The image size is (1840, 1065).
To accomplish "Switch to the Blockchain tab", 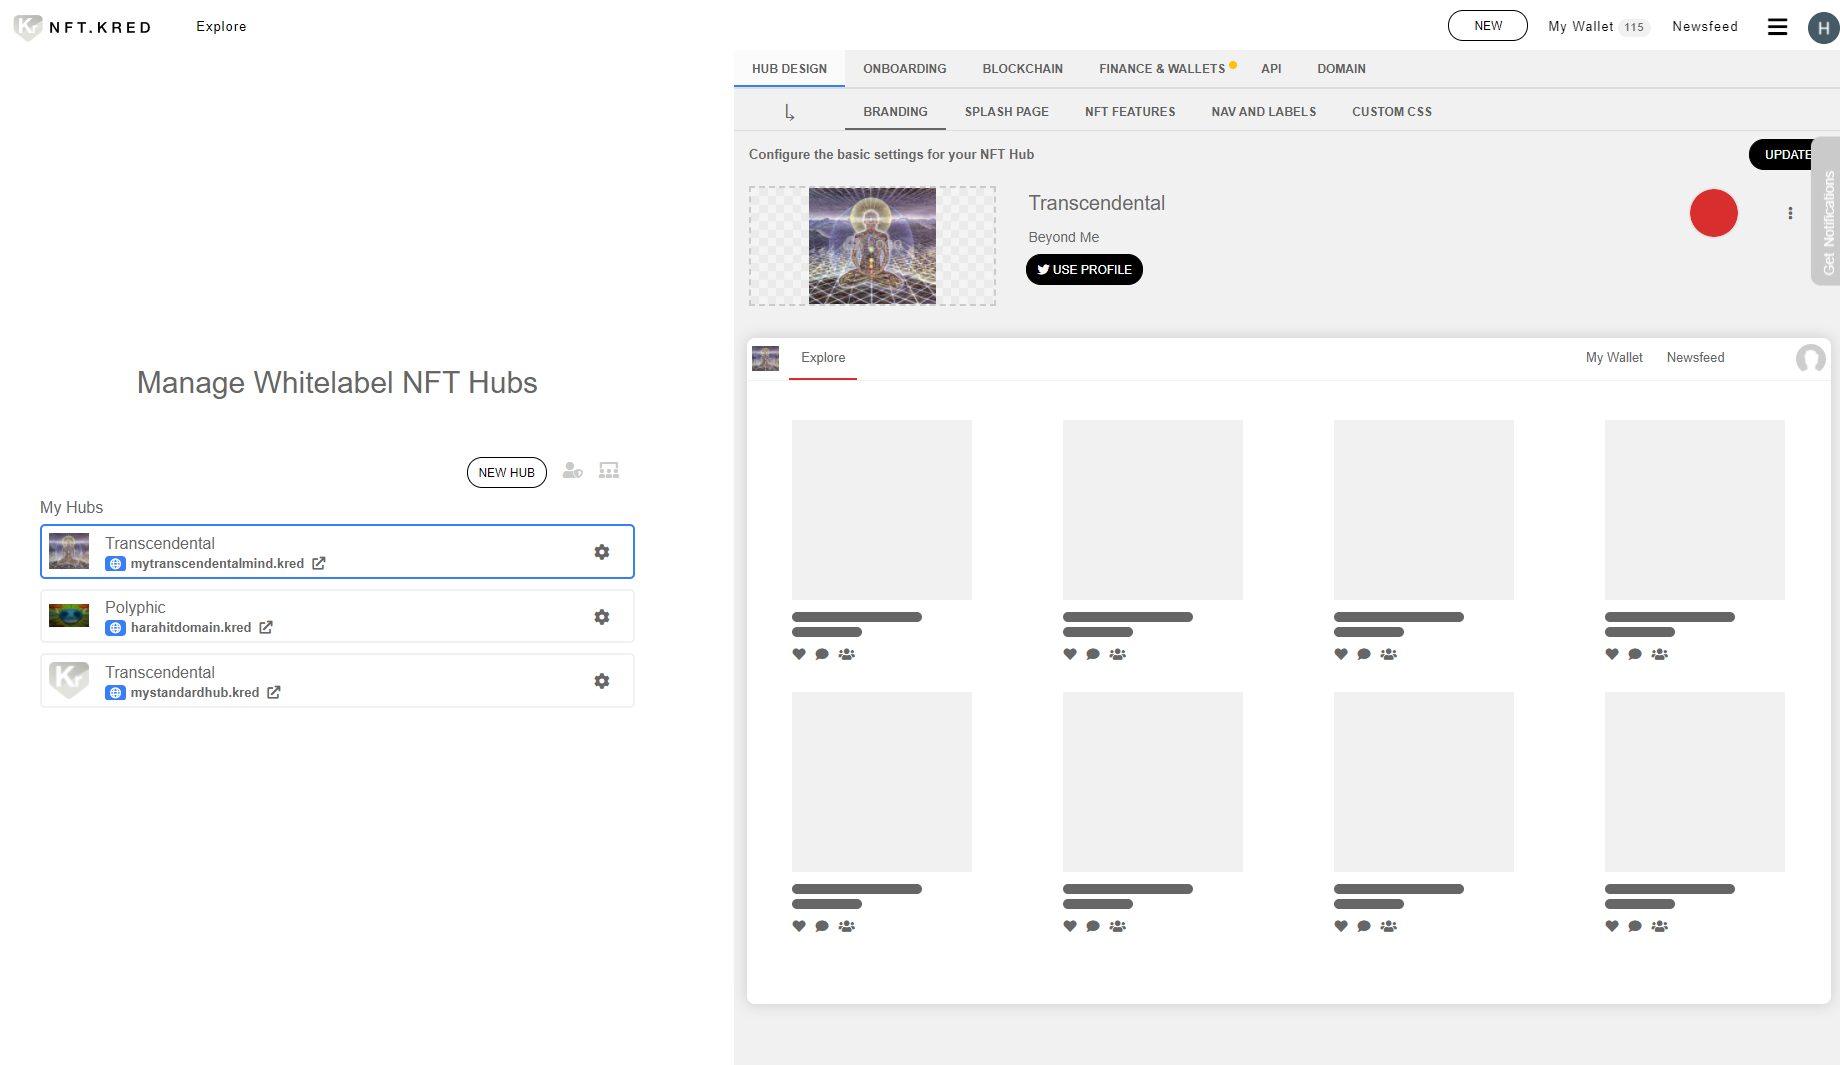I will click(x=1022, y=69).
